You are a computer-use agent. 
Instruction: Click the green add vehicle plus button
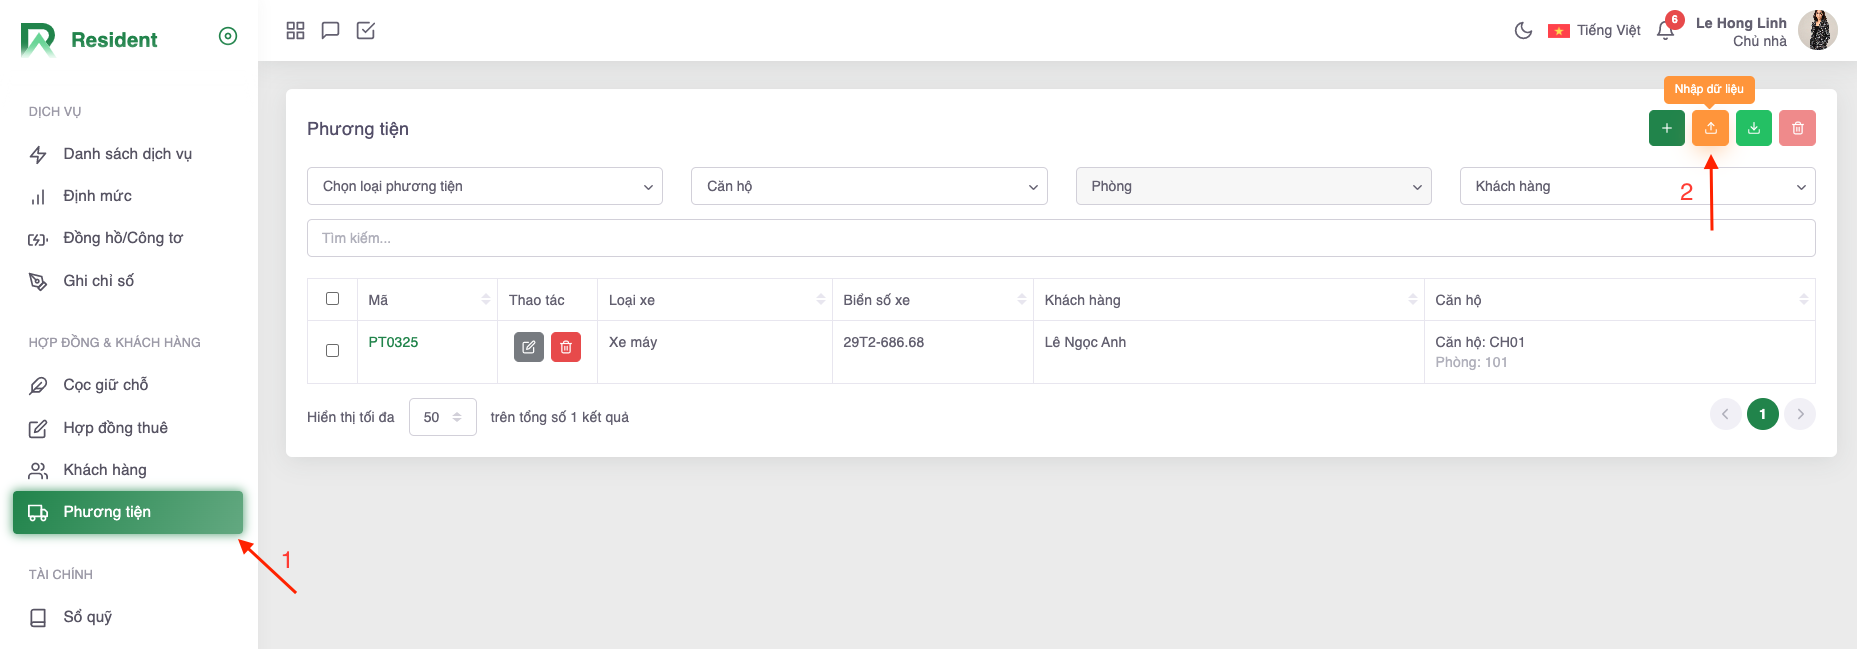pyautogui.click(x=1666, y=128)
